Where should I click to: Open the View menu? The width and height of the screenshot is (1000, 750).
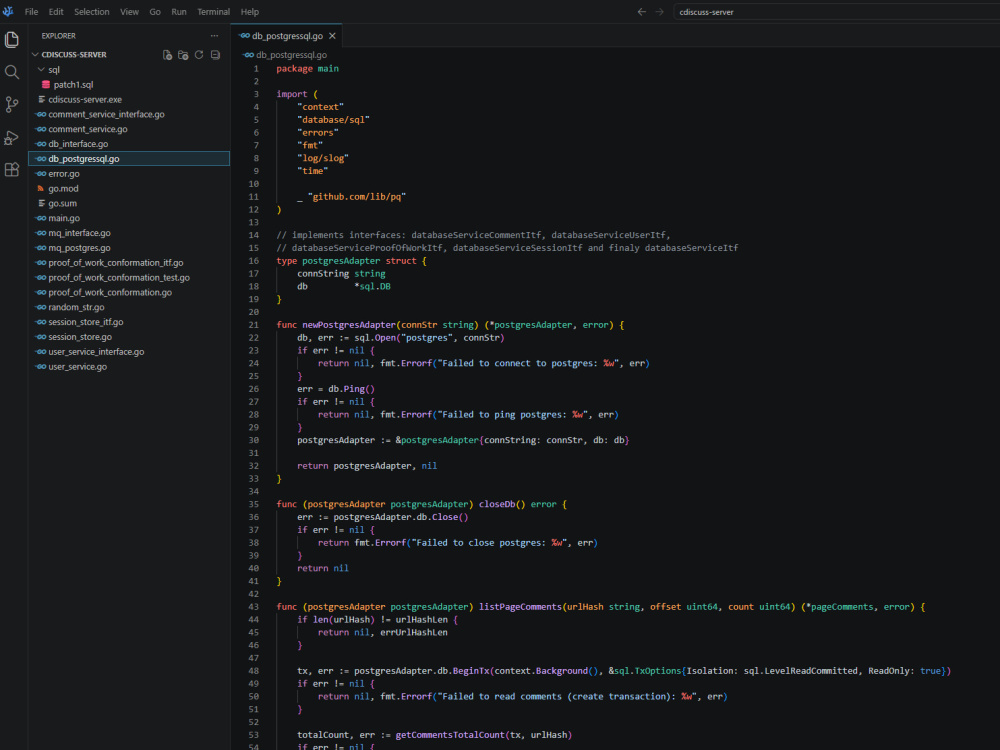coord(129,11)
